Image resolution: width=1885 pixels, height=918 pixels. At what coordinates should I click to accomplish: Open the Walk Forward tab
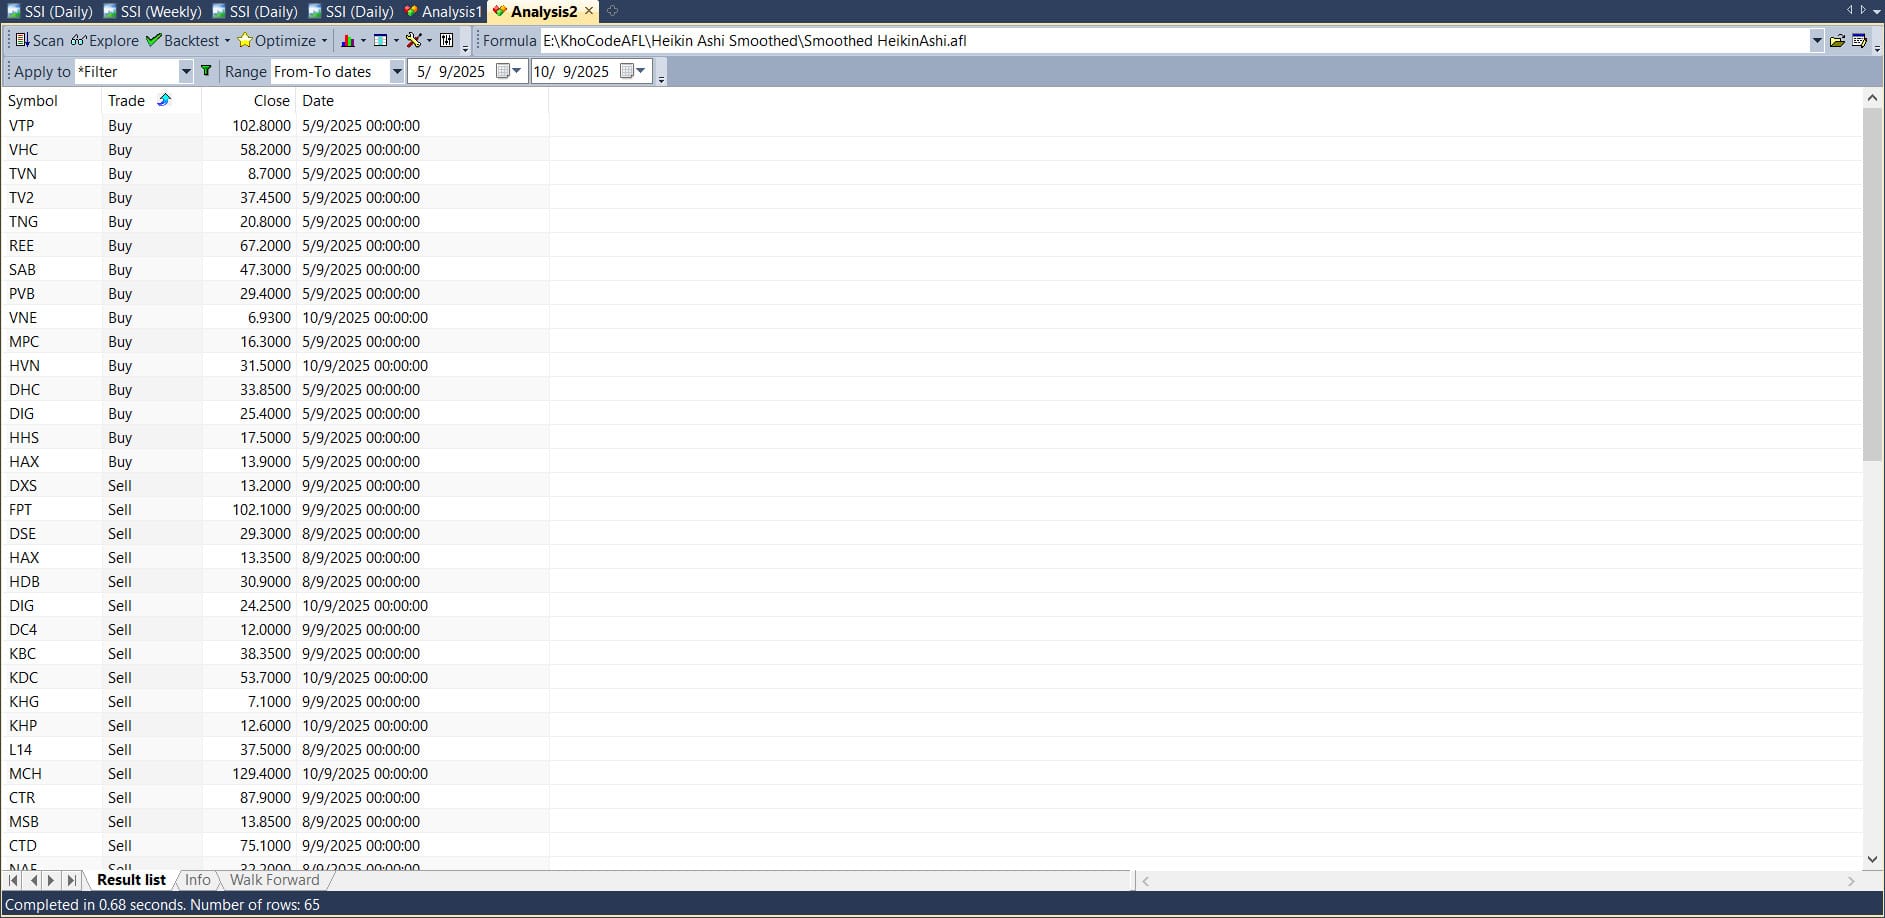(x=275, y=880)
